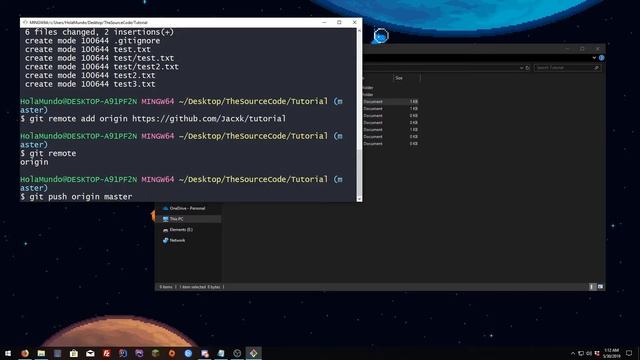Open the Unity taskbar icon

click(237, 353)
